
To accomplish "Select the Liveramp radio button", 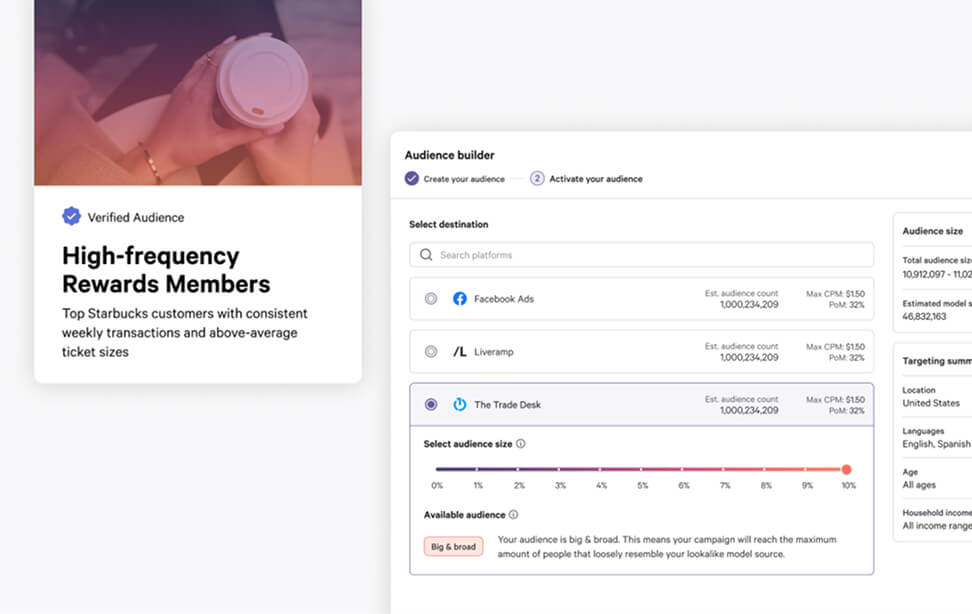I will pyautogui.click(x=430, y=351).
